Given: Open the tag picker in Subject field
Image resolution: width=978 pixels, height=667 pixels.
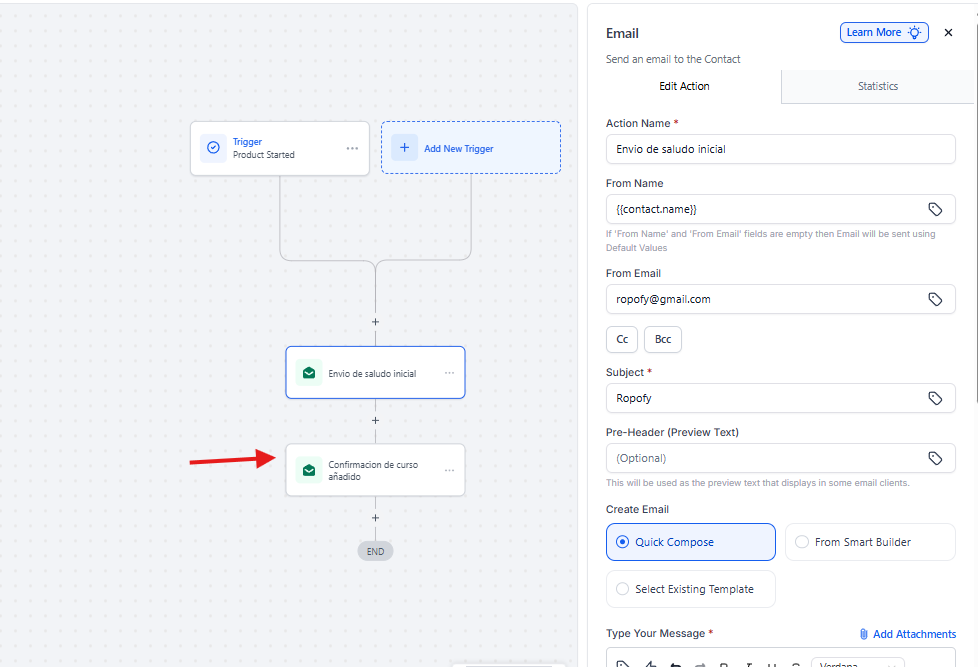Looking at the screenshot, I should (935, 398).
